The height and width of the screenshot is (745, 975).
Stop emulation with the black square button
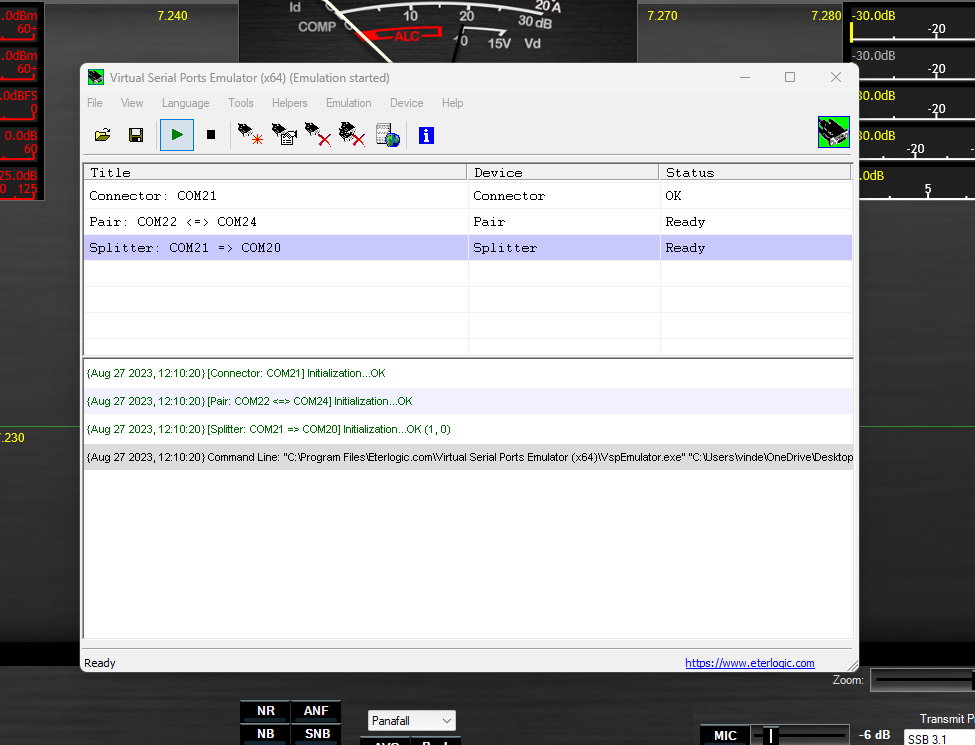click(211, 135)
